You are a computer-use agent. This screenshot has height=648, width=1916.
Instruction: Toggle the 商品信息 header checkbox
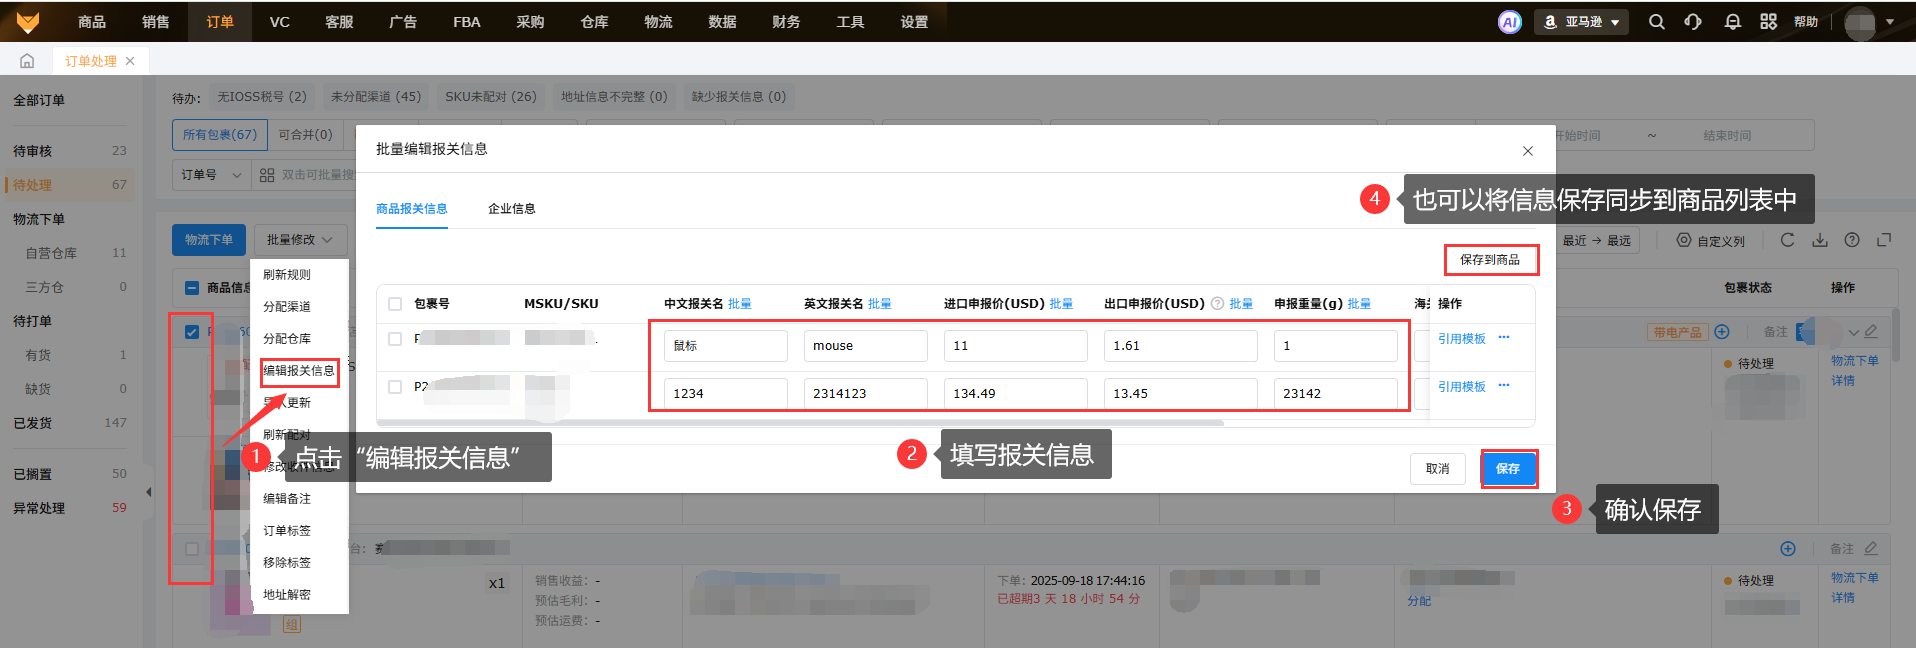coord(192,288)
